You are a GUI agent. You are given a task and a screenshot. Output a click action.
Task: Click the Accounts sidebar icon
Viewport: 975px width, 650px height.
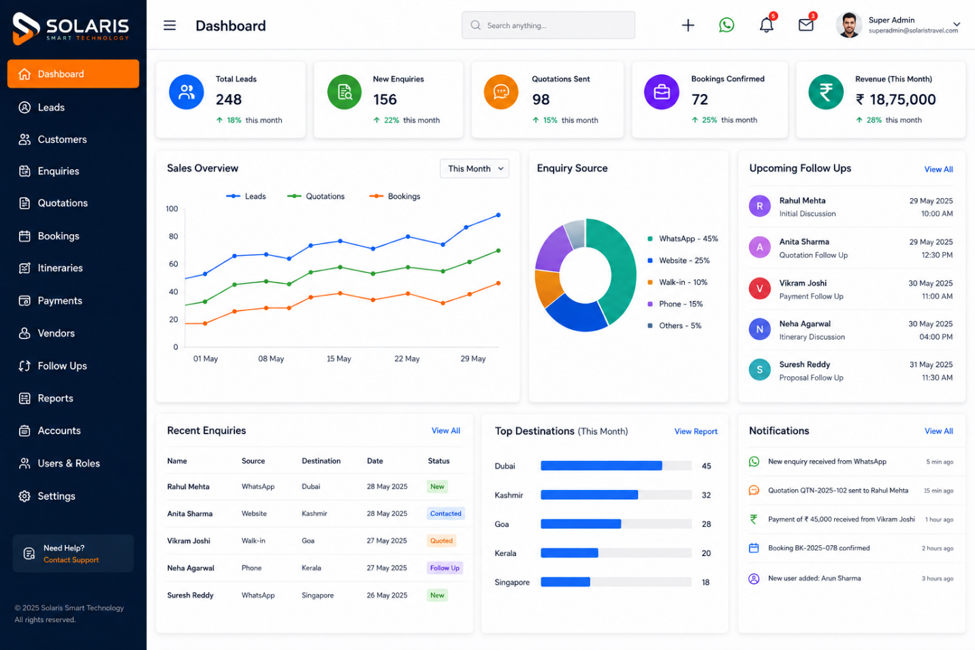pos(24,430)
